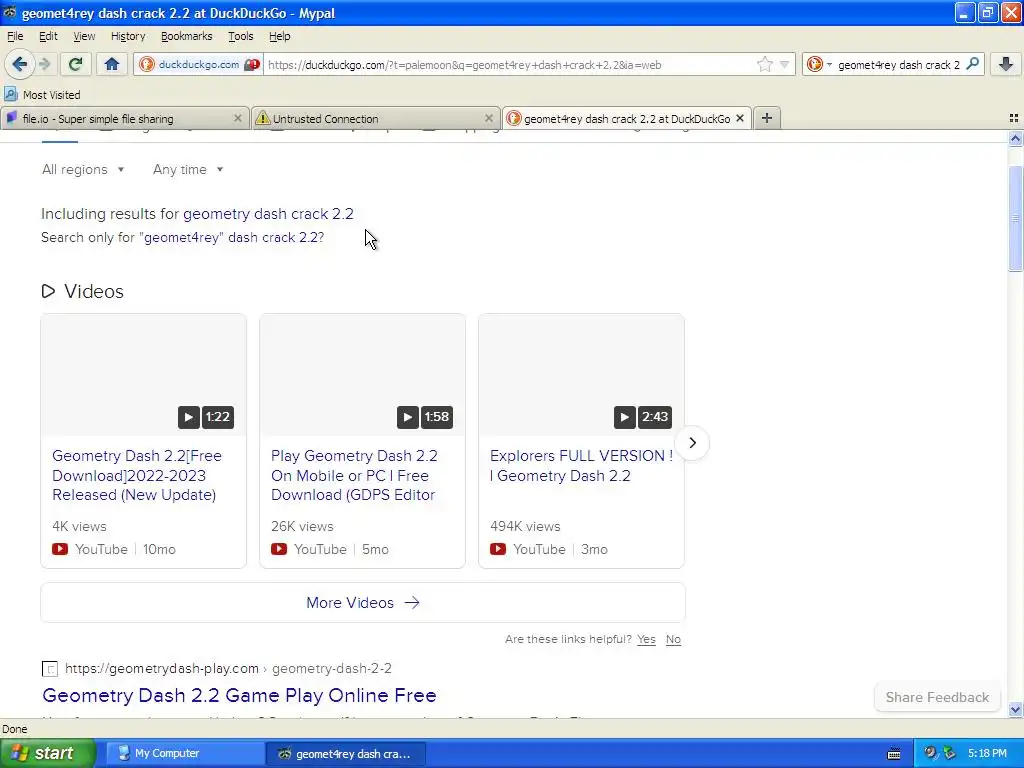The width and height of the screenshot is (1024, 768).
Task: Go back with the browser back arrow
Action: (x=20, y=64)
